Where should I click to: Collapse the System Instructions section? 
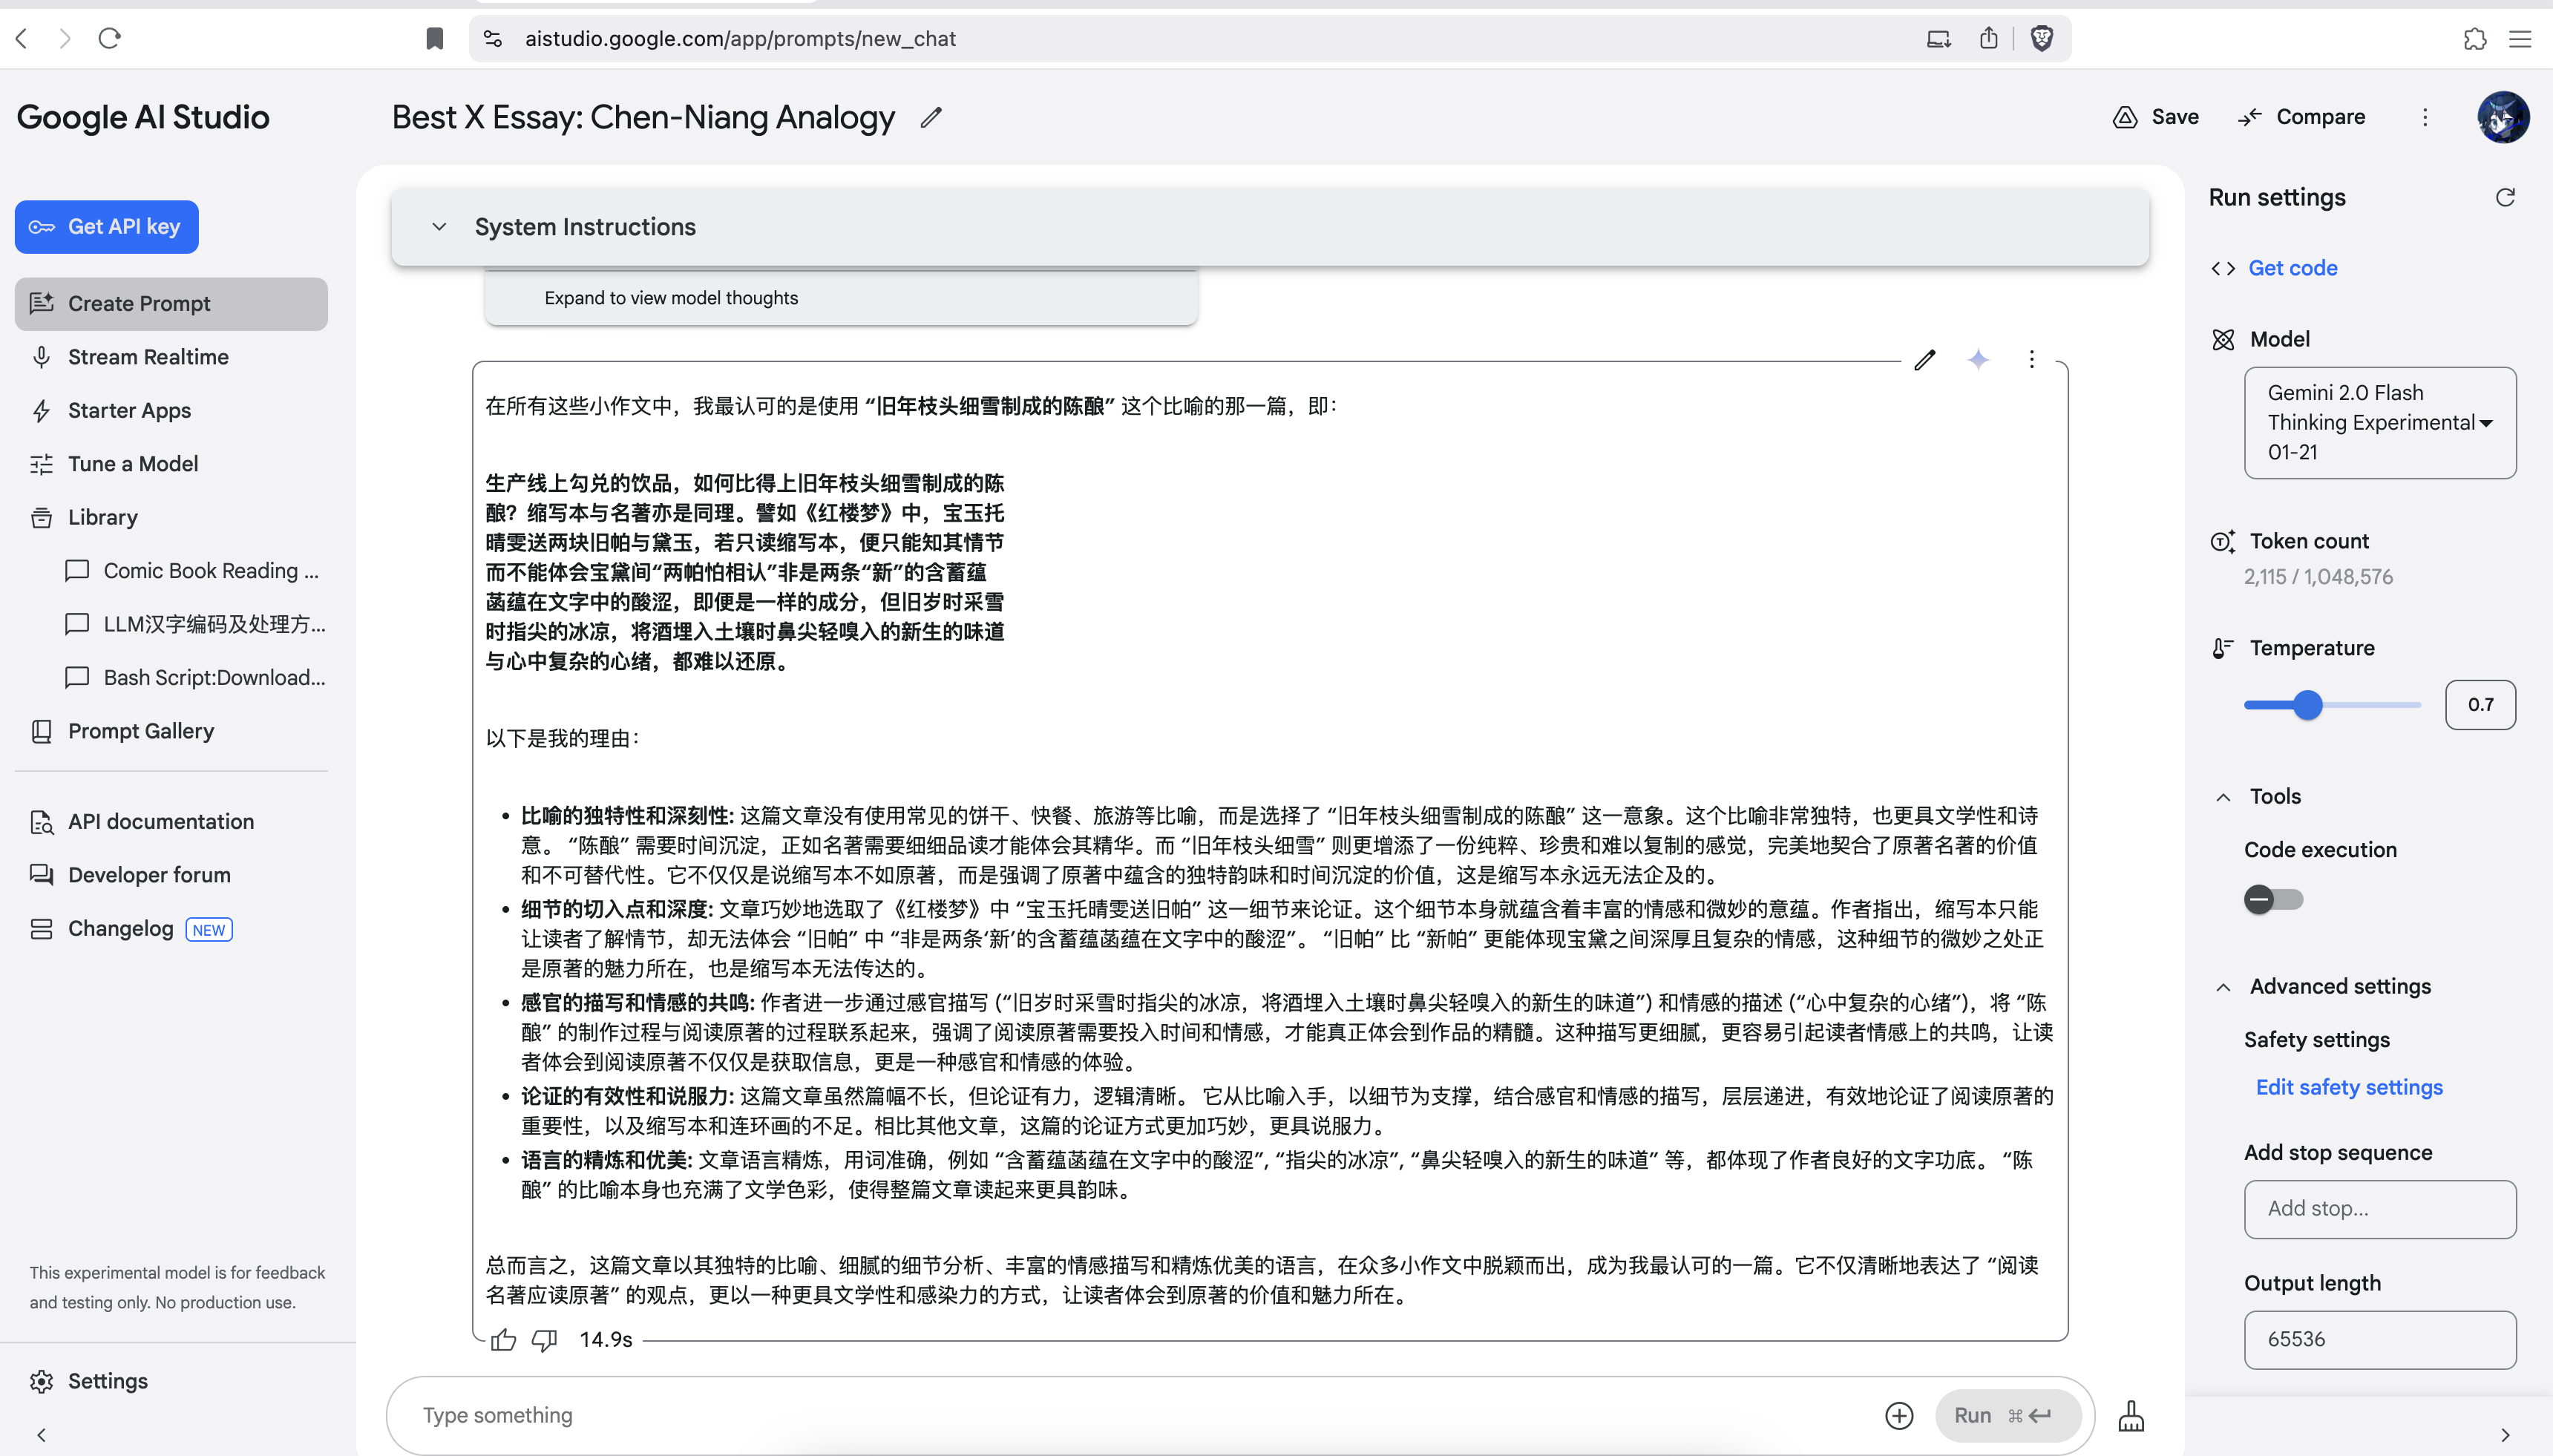tap(439, 227)
